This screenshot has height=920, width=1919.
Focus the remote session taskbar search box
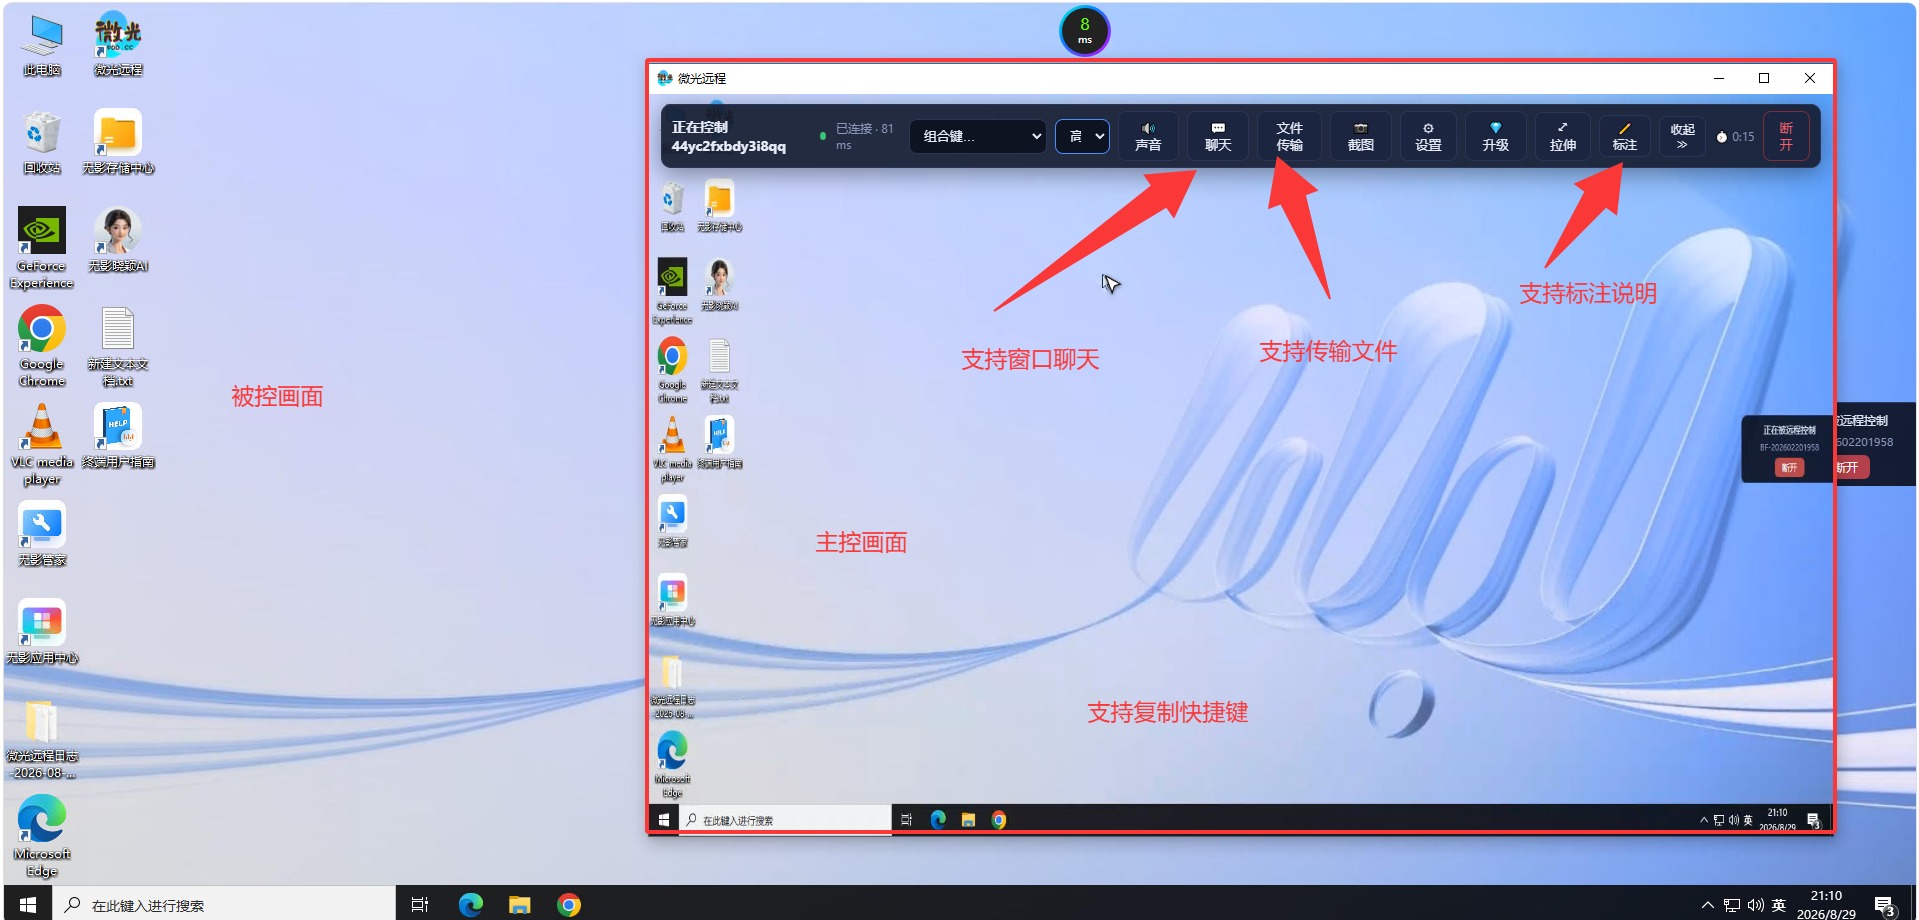tap(786, 819)
